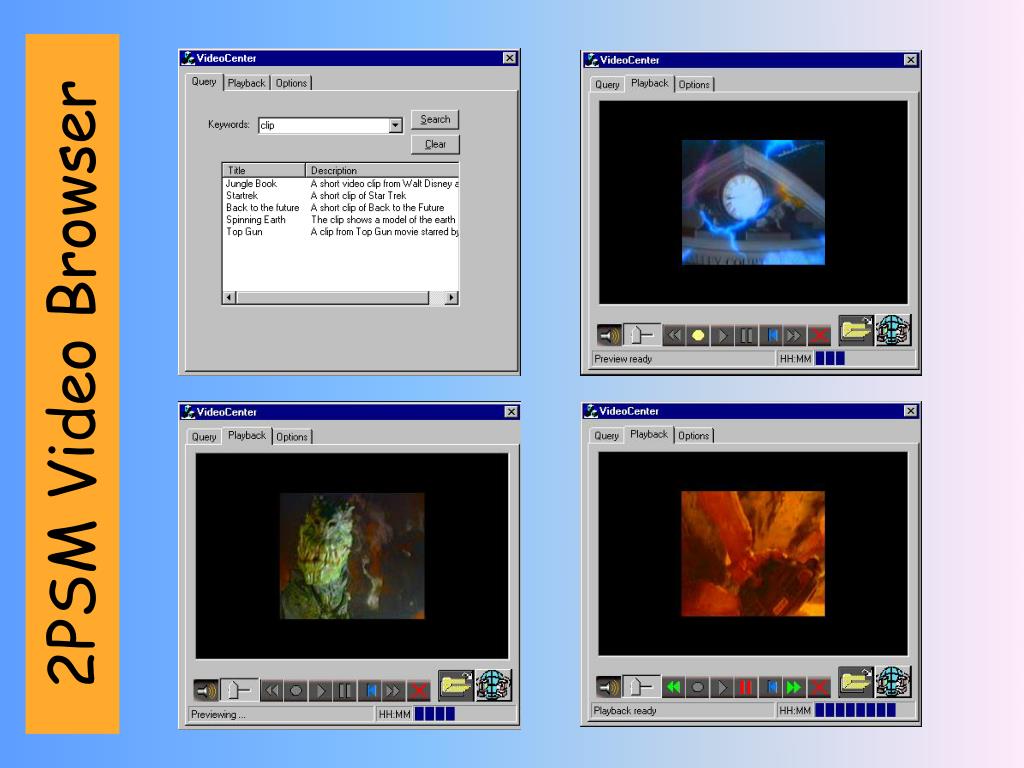Mute the speaker in the Previewing window
Viewport: 1024px width, 768px height.
pos(206,690)
